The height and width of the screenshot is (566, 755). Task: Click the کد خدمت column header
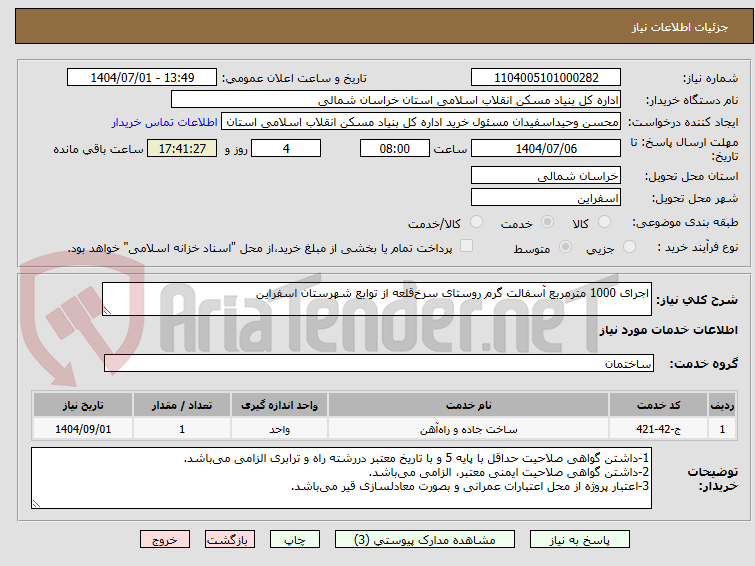click(x=658, y=405)
